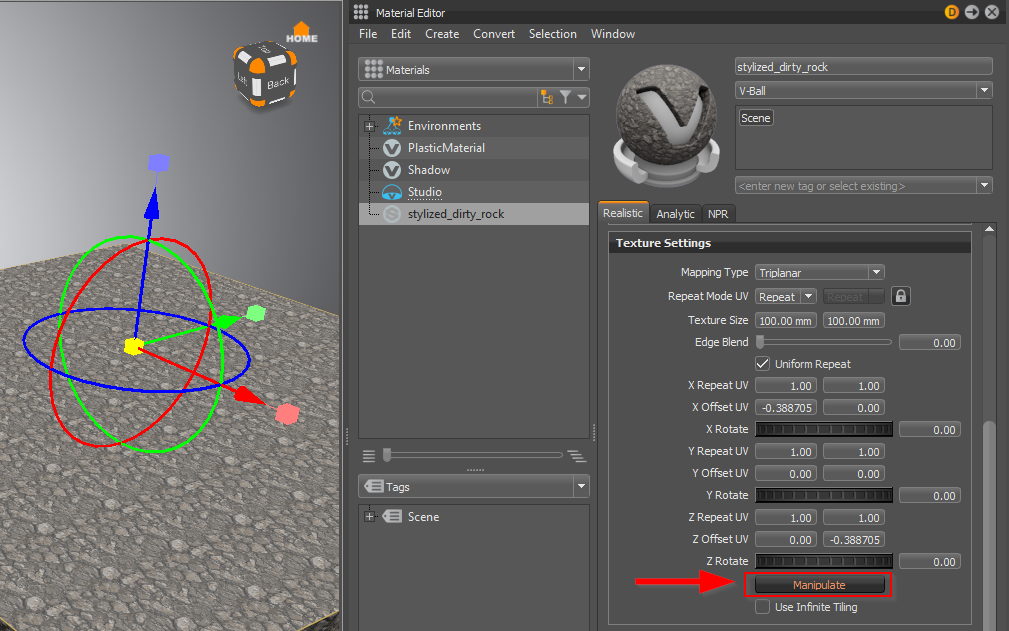The width and height of the screenshot is (1009, 631).
Task: Expand the Environments group in the material list
Action: pyautogui.click(x=369, y=127)
